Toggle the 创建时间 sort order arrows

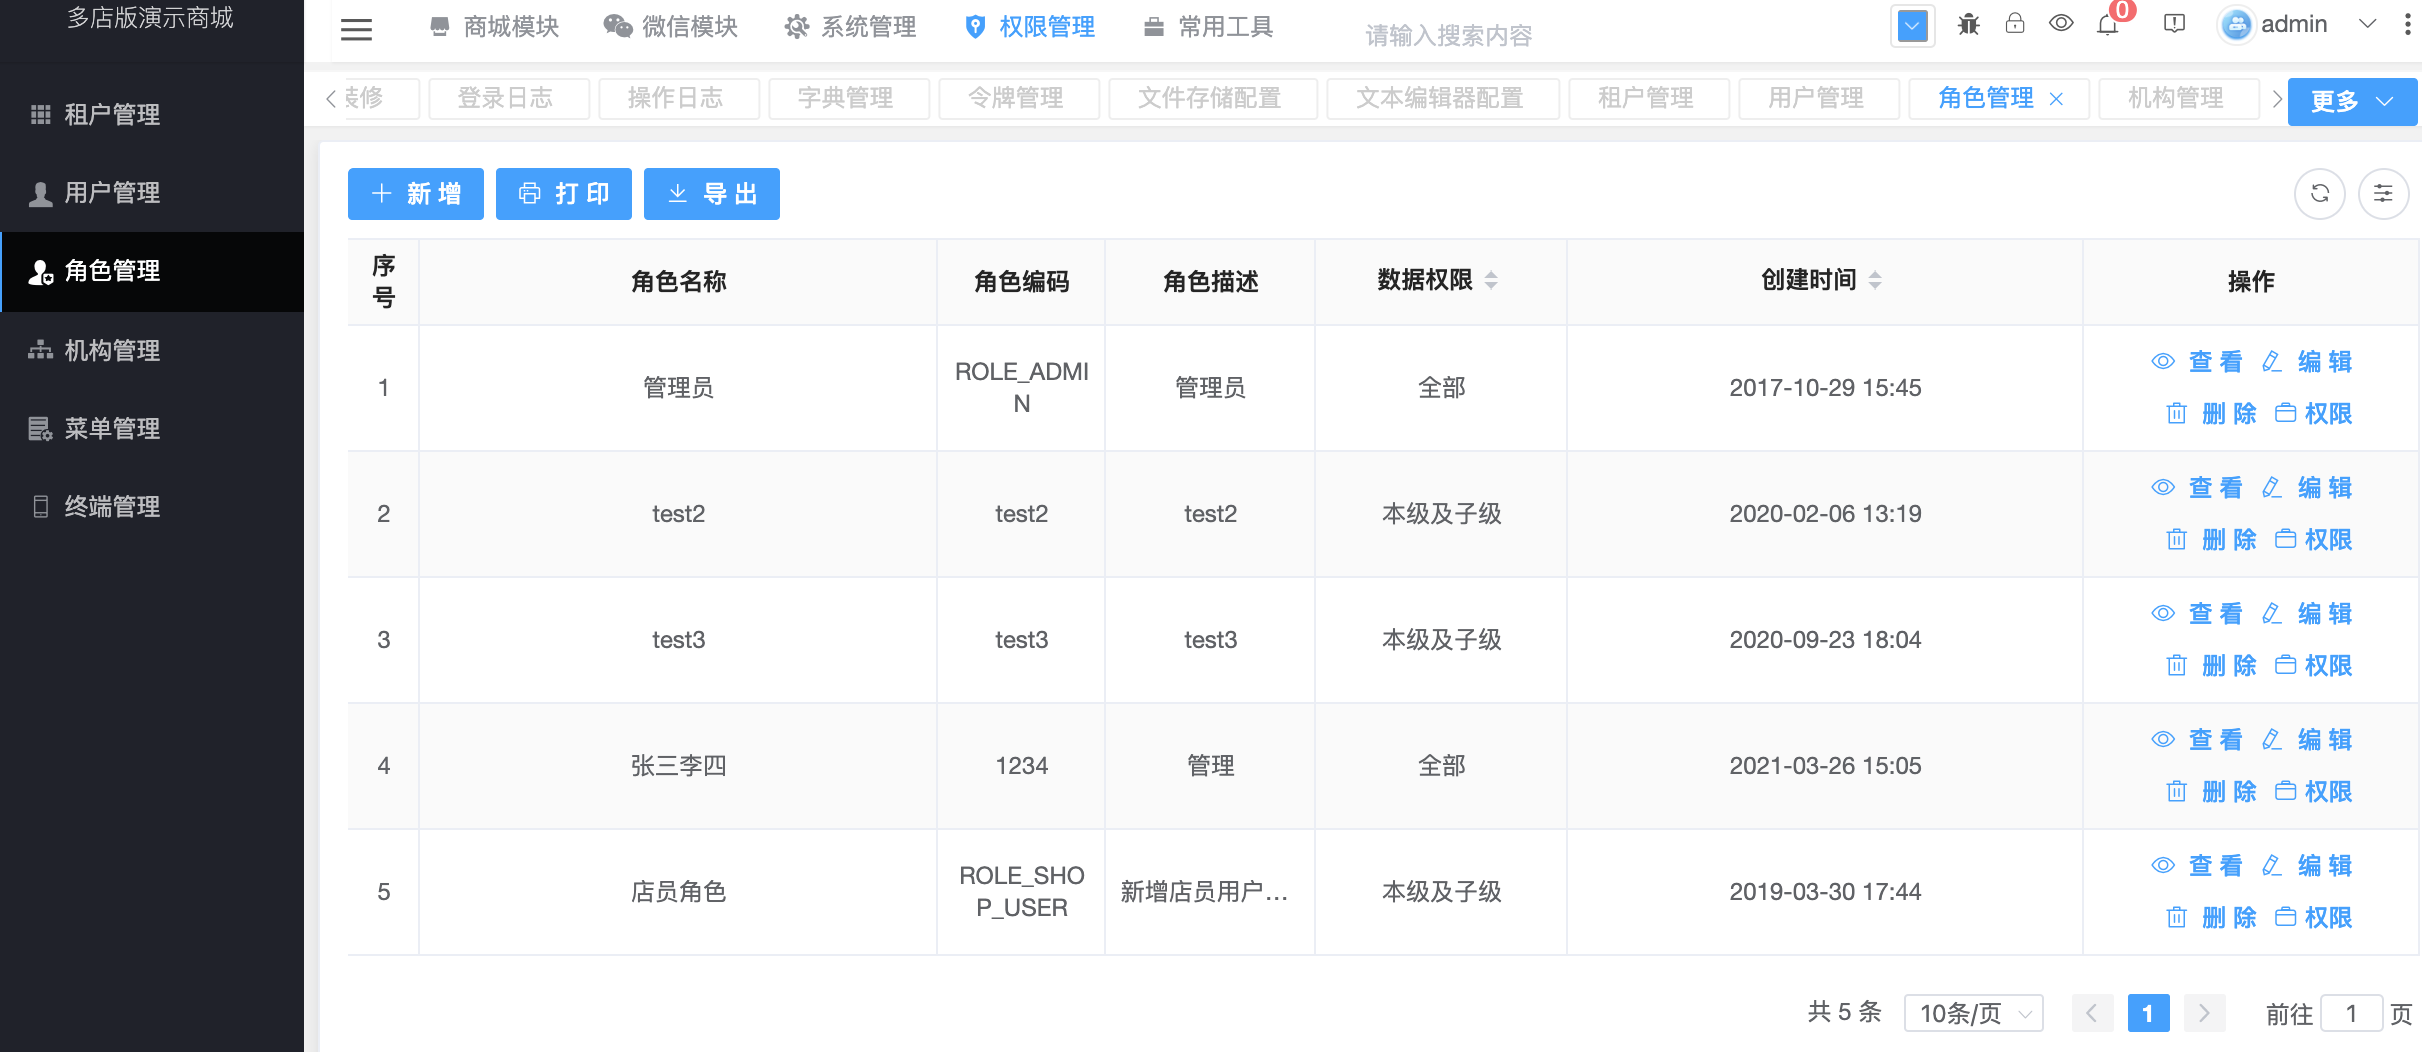[1874, 281]
